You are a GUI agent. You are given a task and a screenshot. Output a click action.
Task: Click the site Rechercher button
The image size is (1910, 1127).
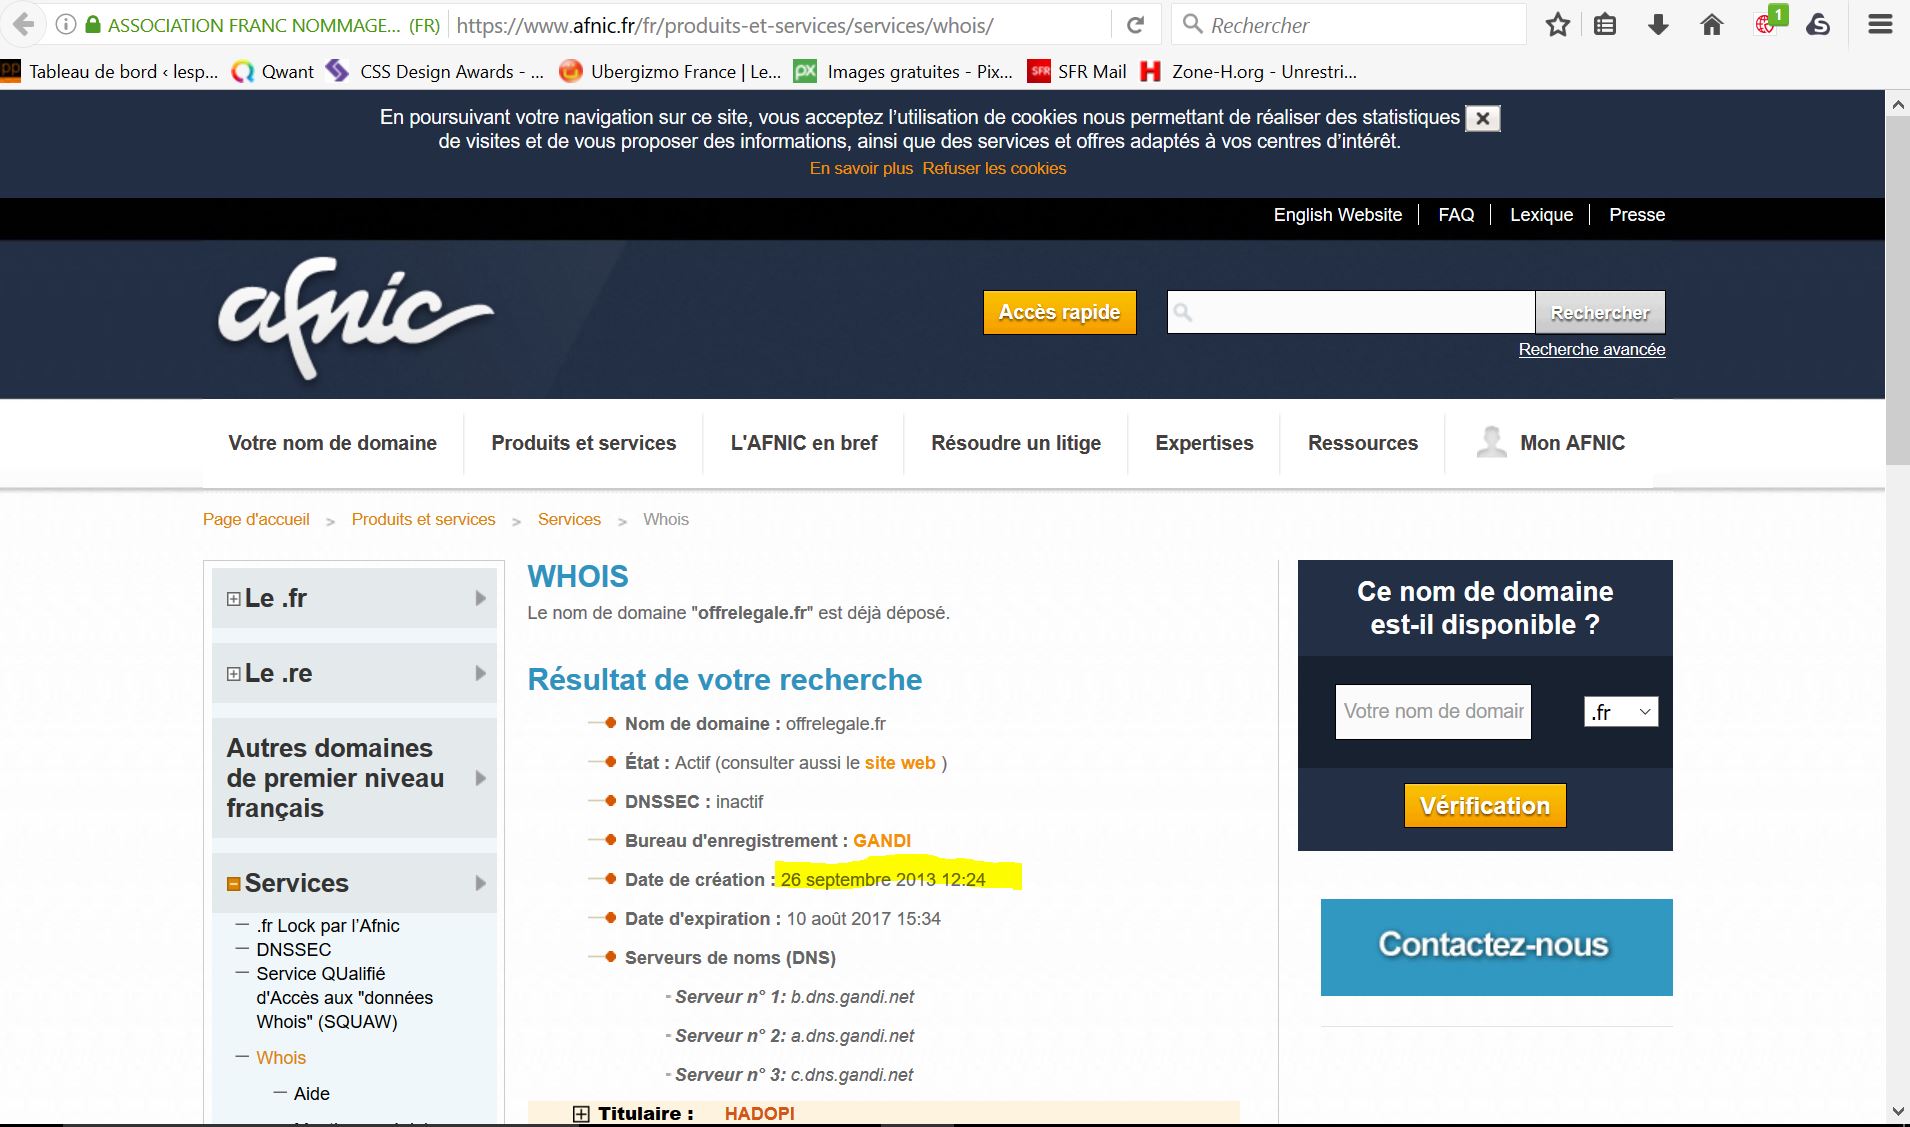point(1600,312)
